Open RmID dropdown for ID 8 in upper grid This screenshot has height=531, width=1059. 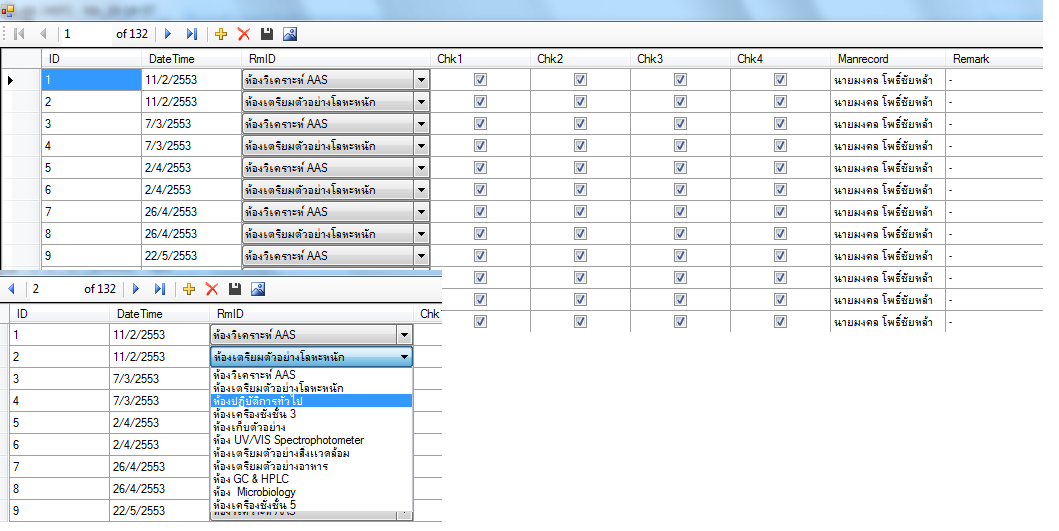[421, 234]
